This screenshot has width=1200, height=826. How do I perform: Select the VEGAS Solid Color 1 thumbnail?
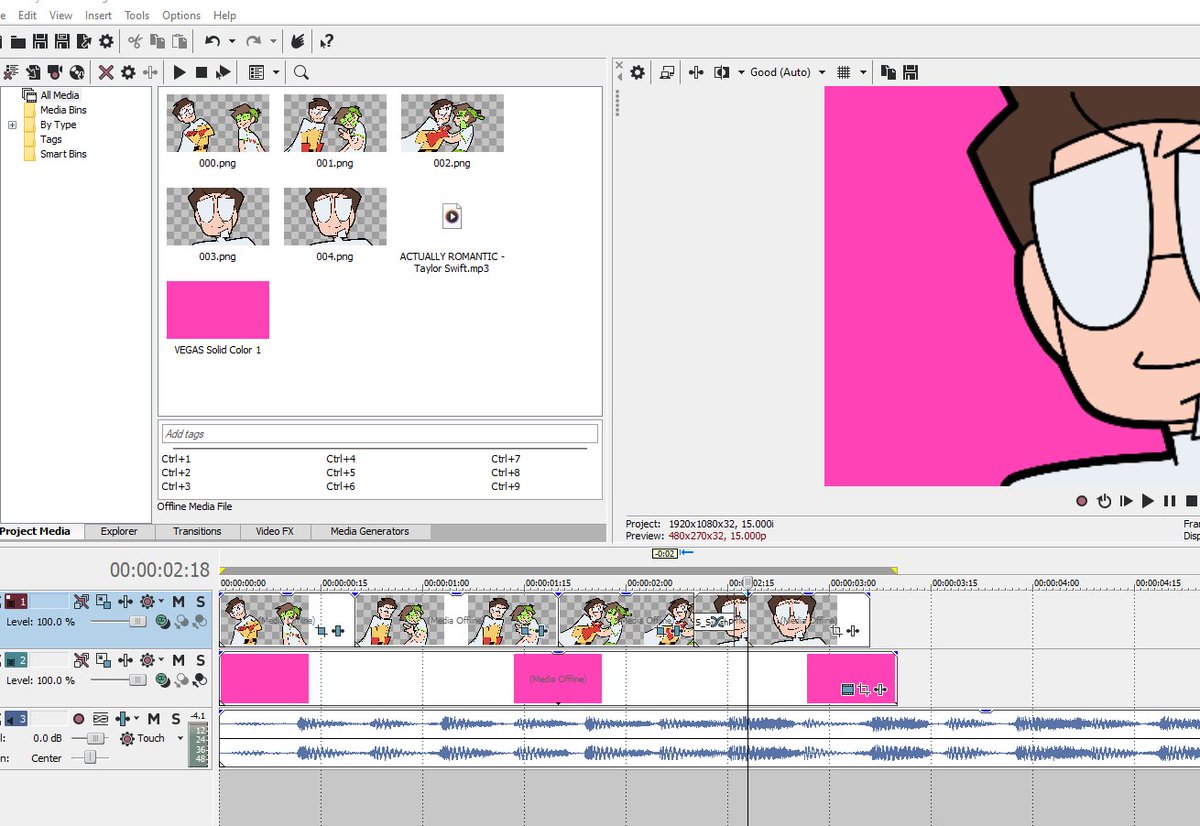(218, 310)
